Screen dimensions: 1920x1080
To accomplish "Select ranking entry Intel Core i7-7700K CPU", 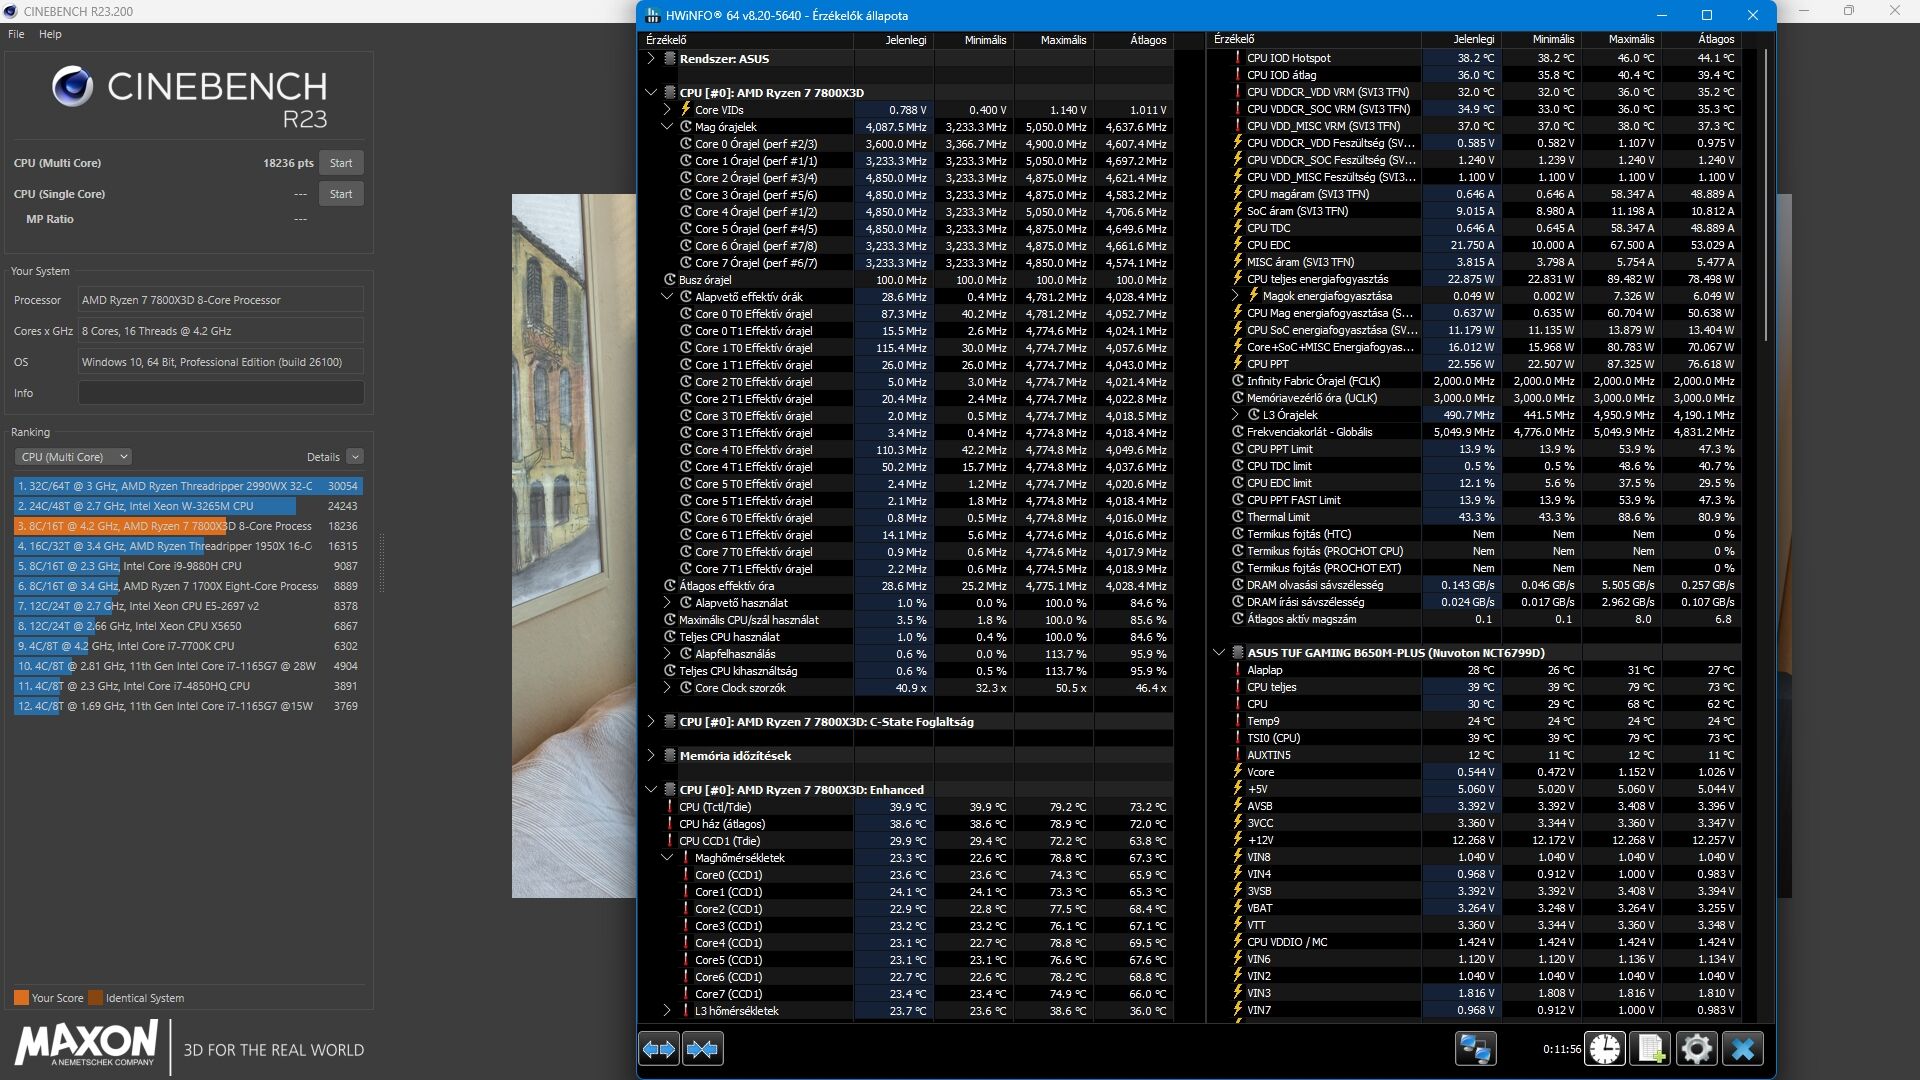I will click(x=188, y=646).
